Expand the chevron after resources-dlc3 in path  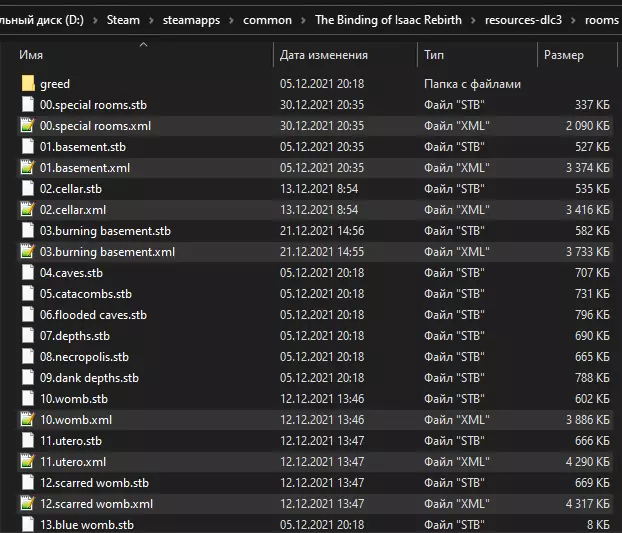(x=574, y=20)
